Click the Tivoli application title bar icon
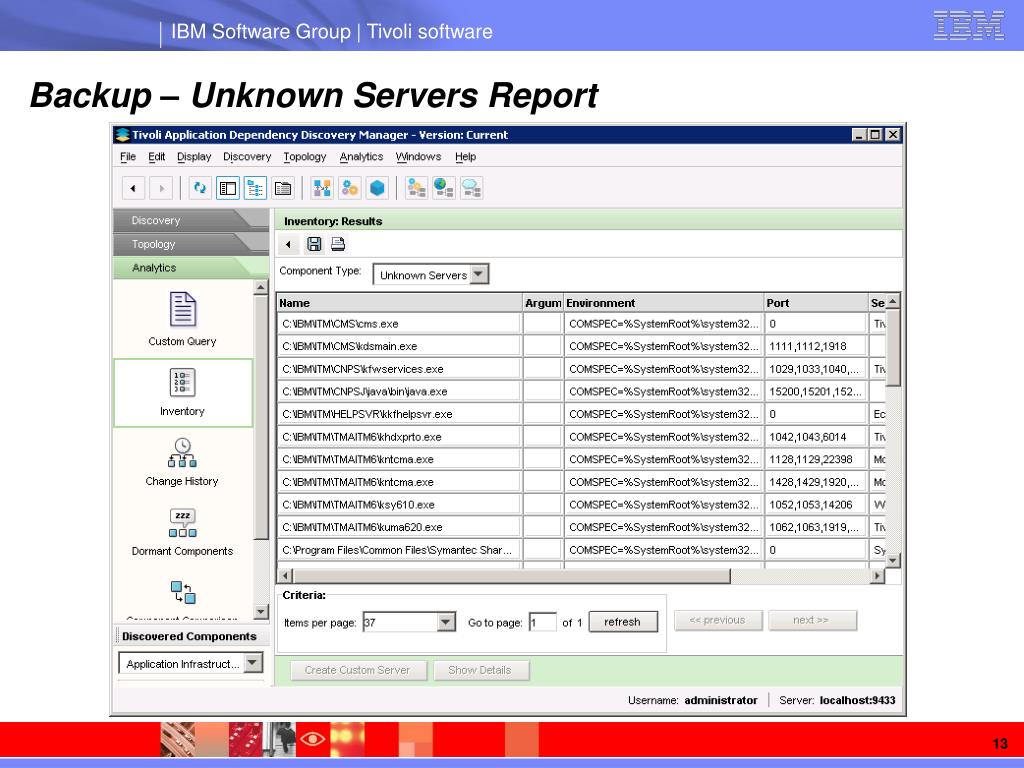This screenshot has height=768, width=1024. click(122, 135)
